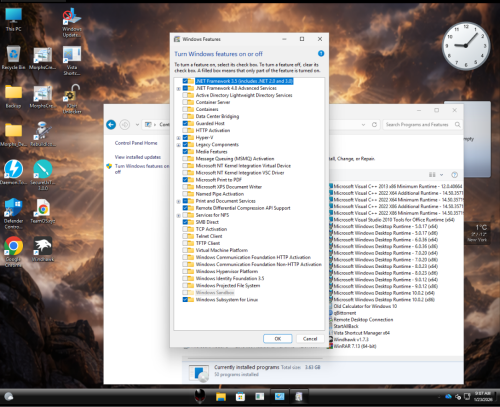Click Turn Windows features on or off link

click(x=142, y=169)
